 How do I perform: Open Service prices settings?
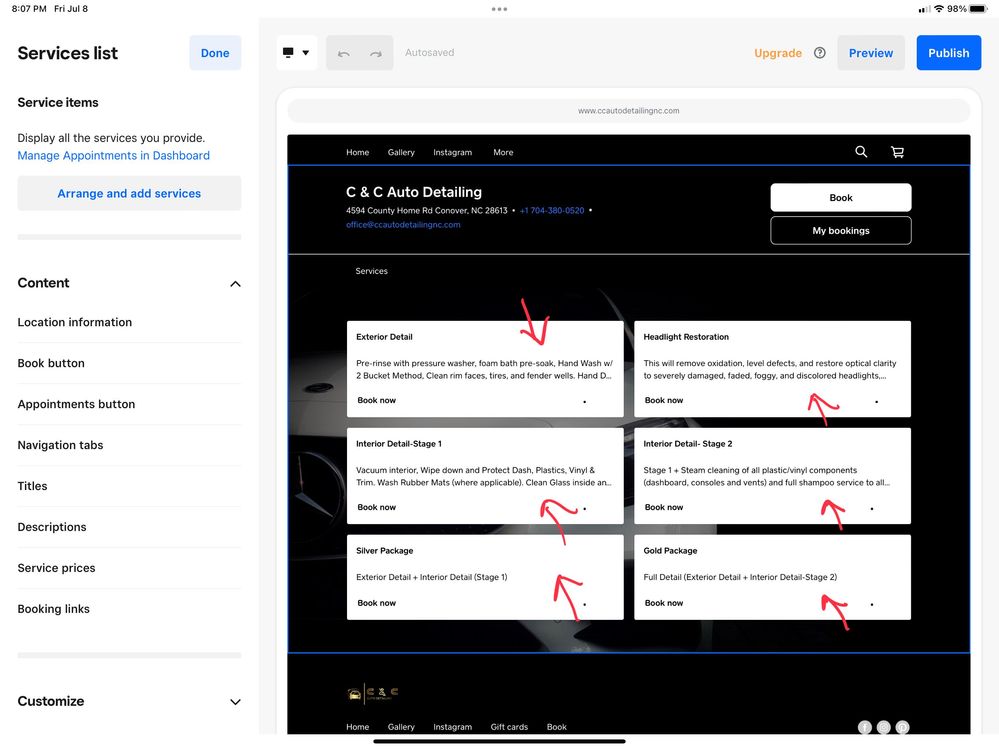(x=57, y=568)
